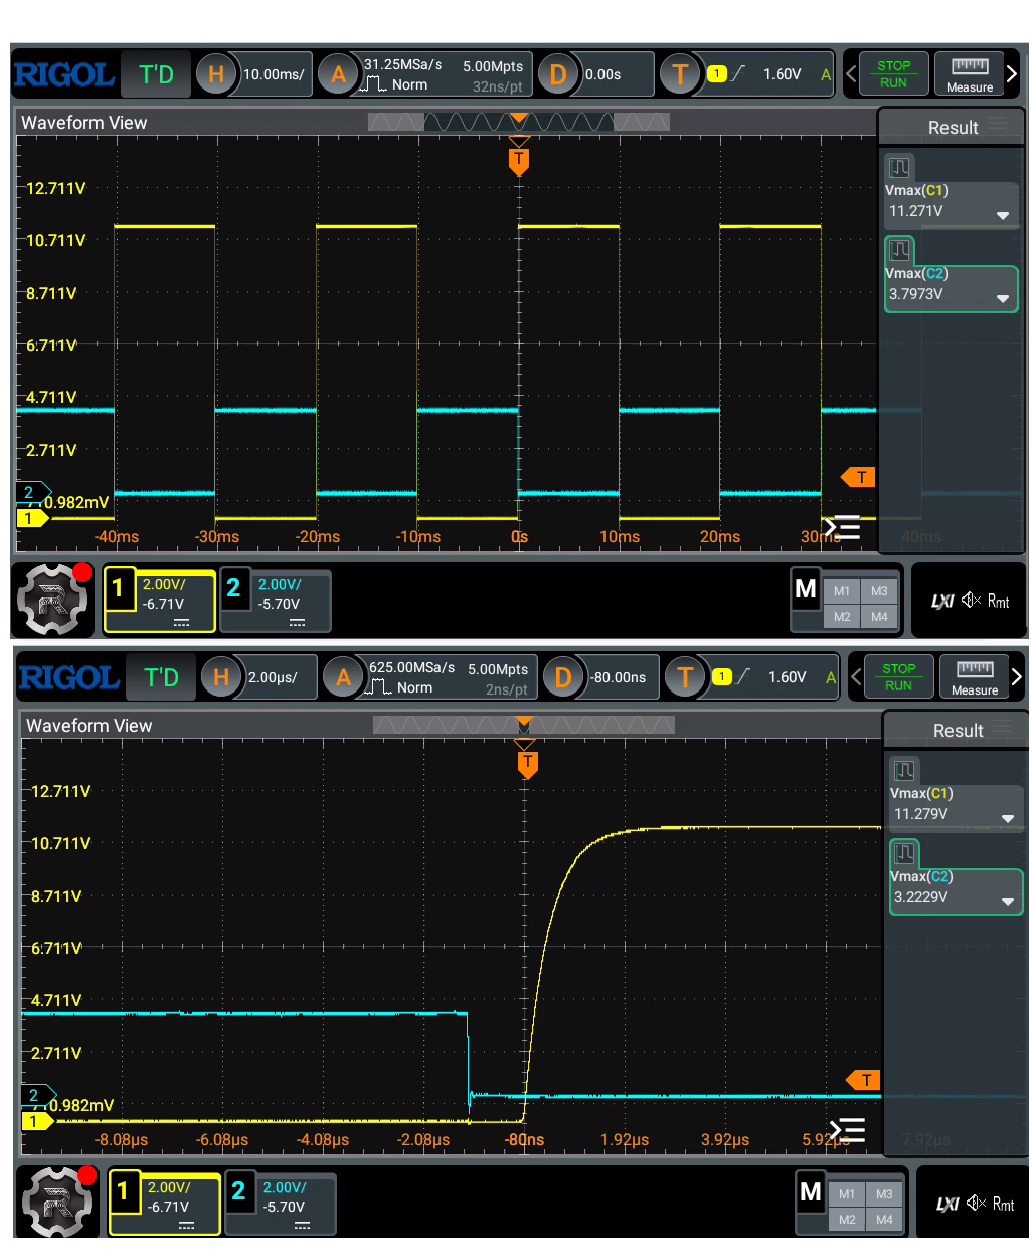Click the RIGOL logo in top screenshot
The image size is (1032, 1253).
(x=65, y=75)
